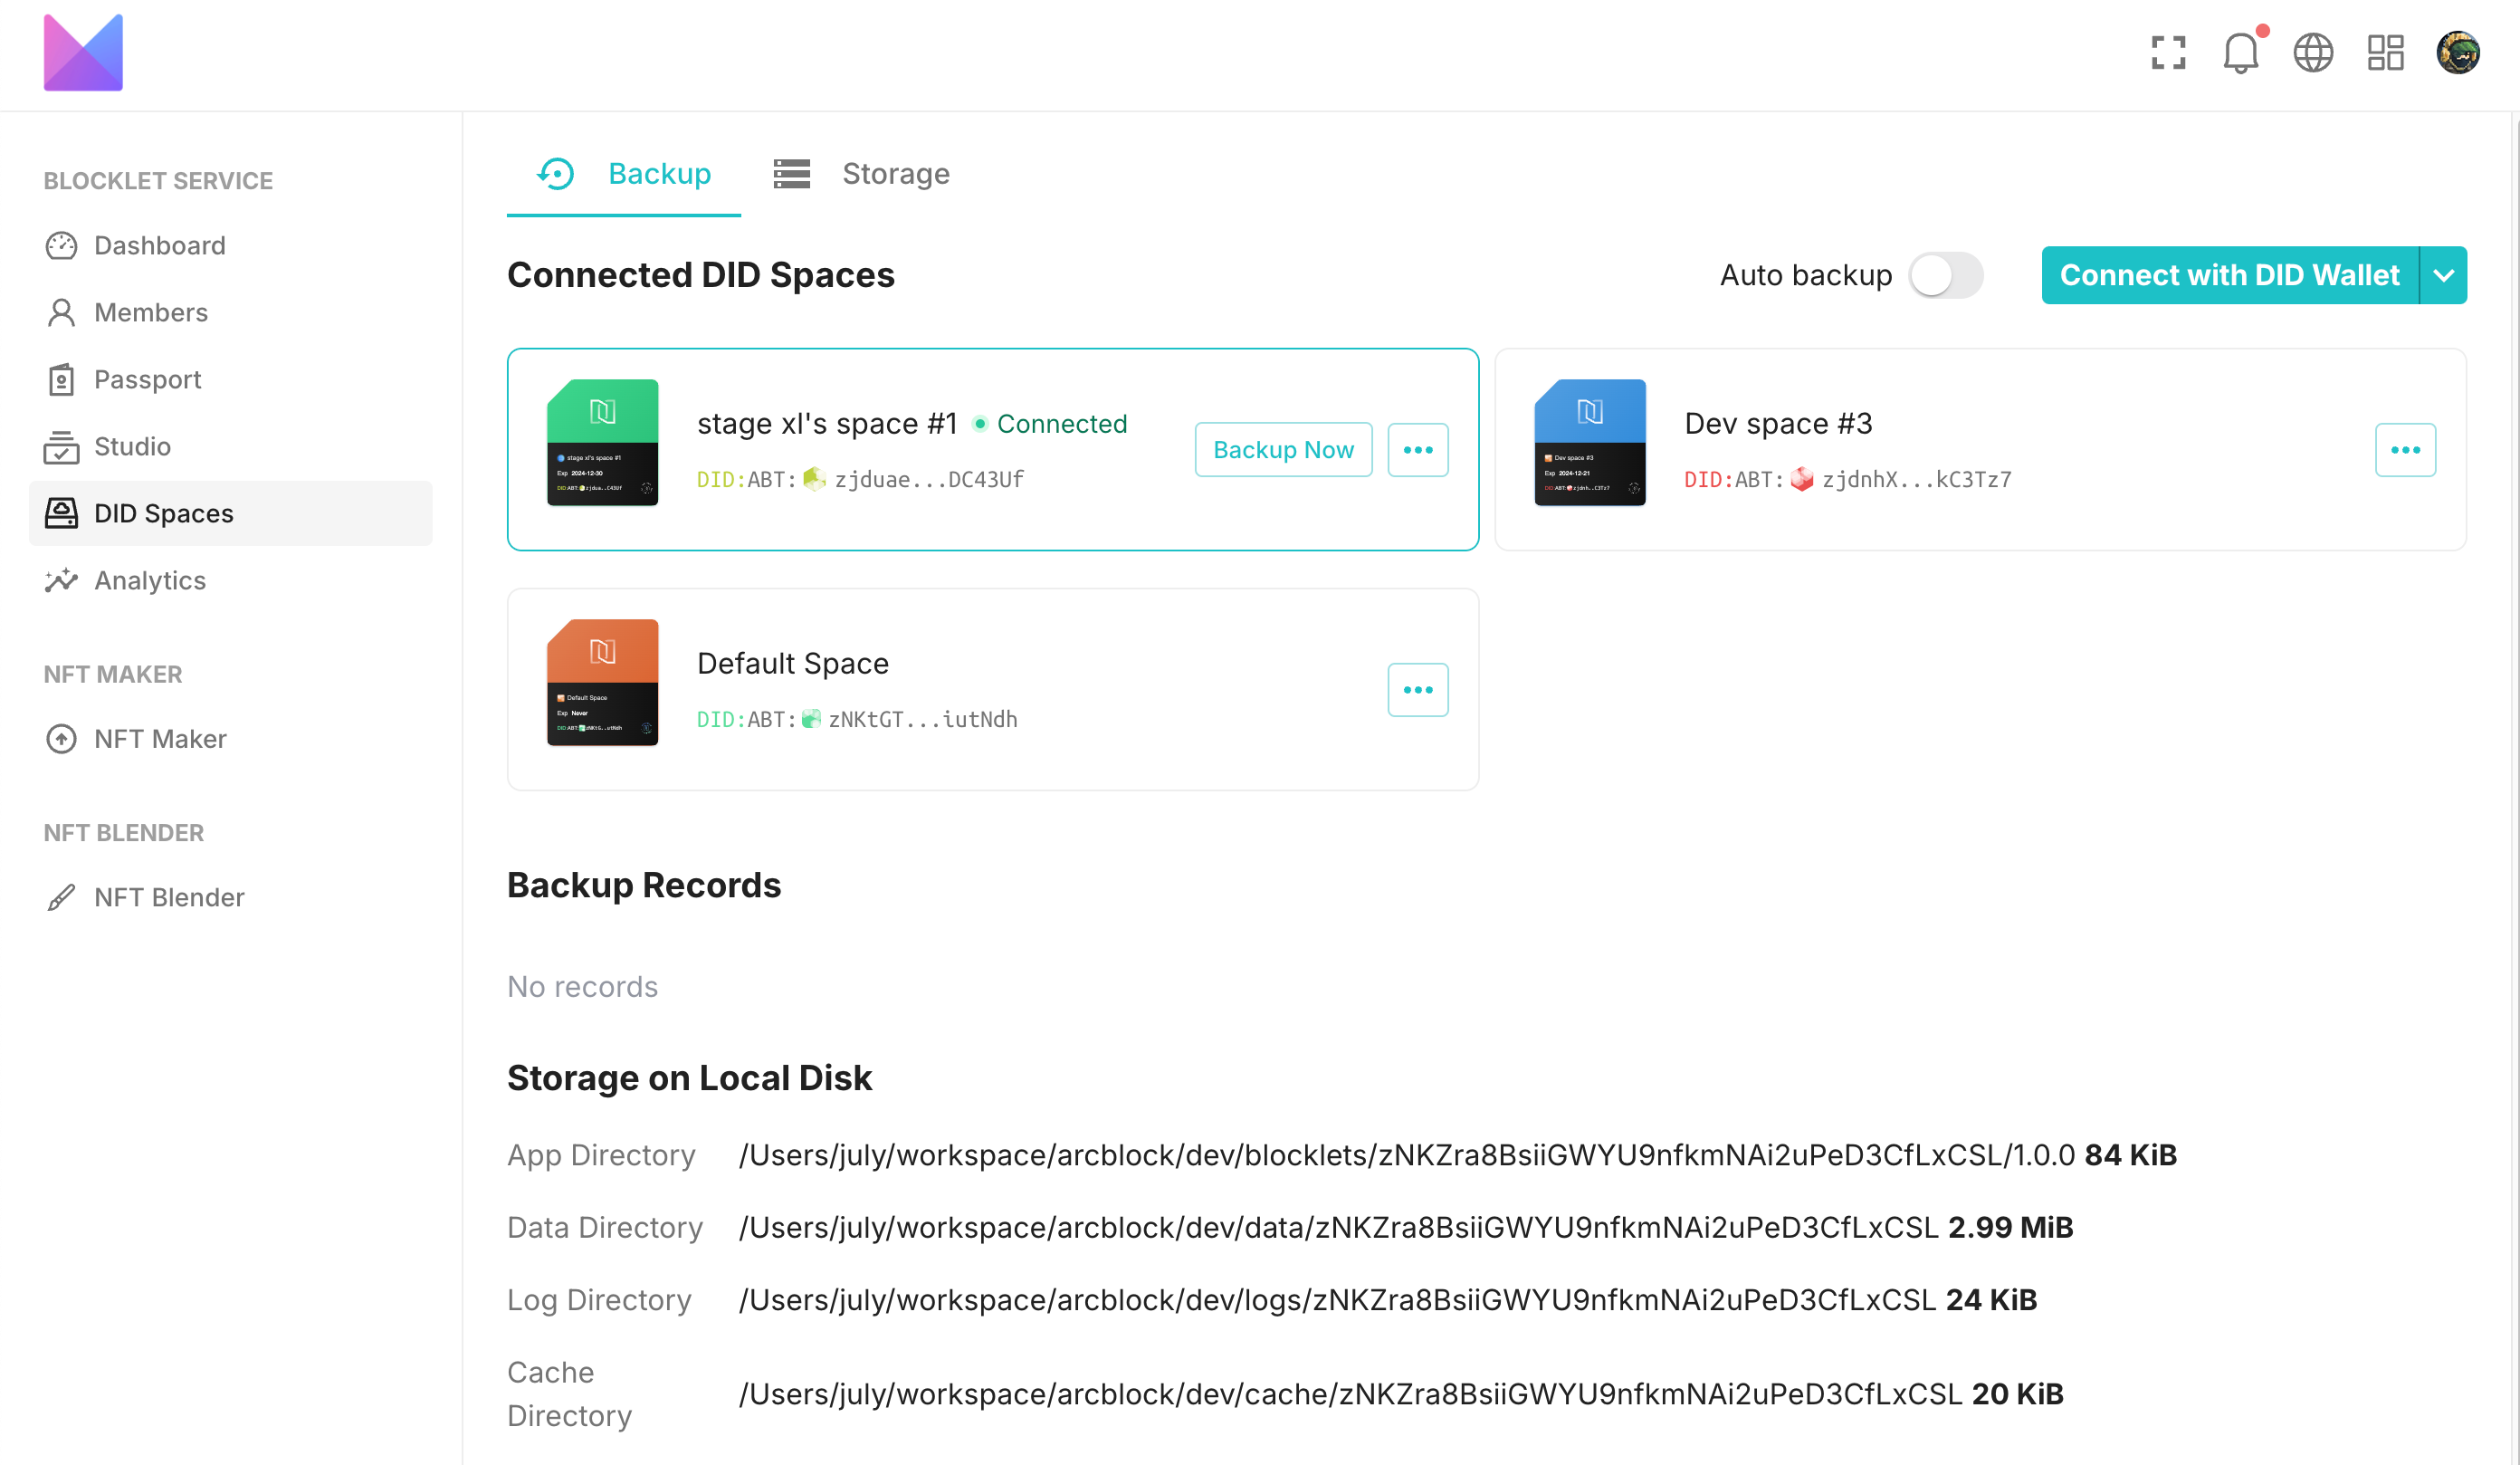
Task: Expand Connect with DID Wallet dropdown arrow
Action: pos(2443,275)
